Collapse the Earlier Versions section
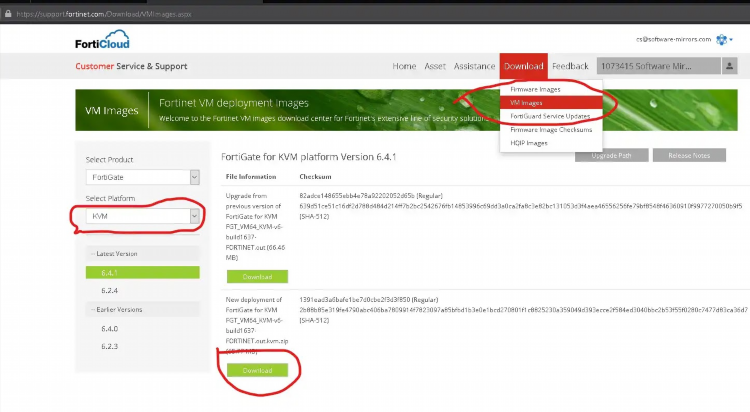The height and width of the screenshot is (412, 750). point(143,310)
